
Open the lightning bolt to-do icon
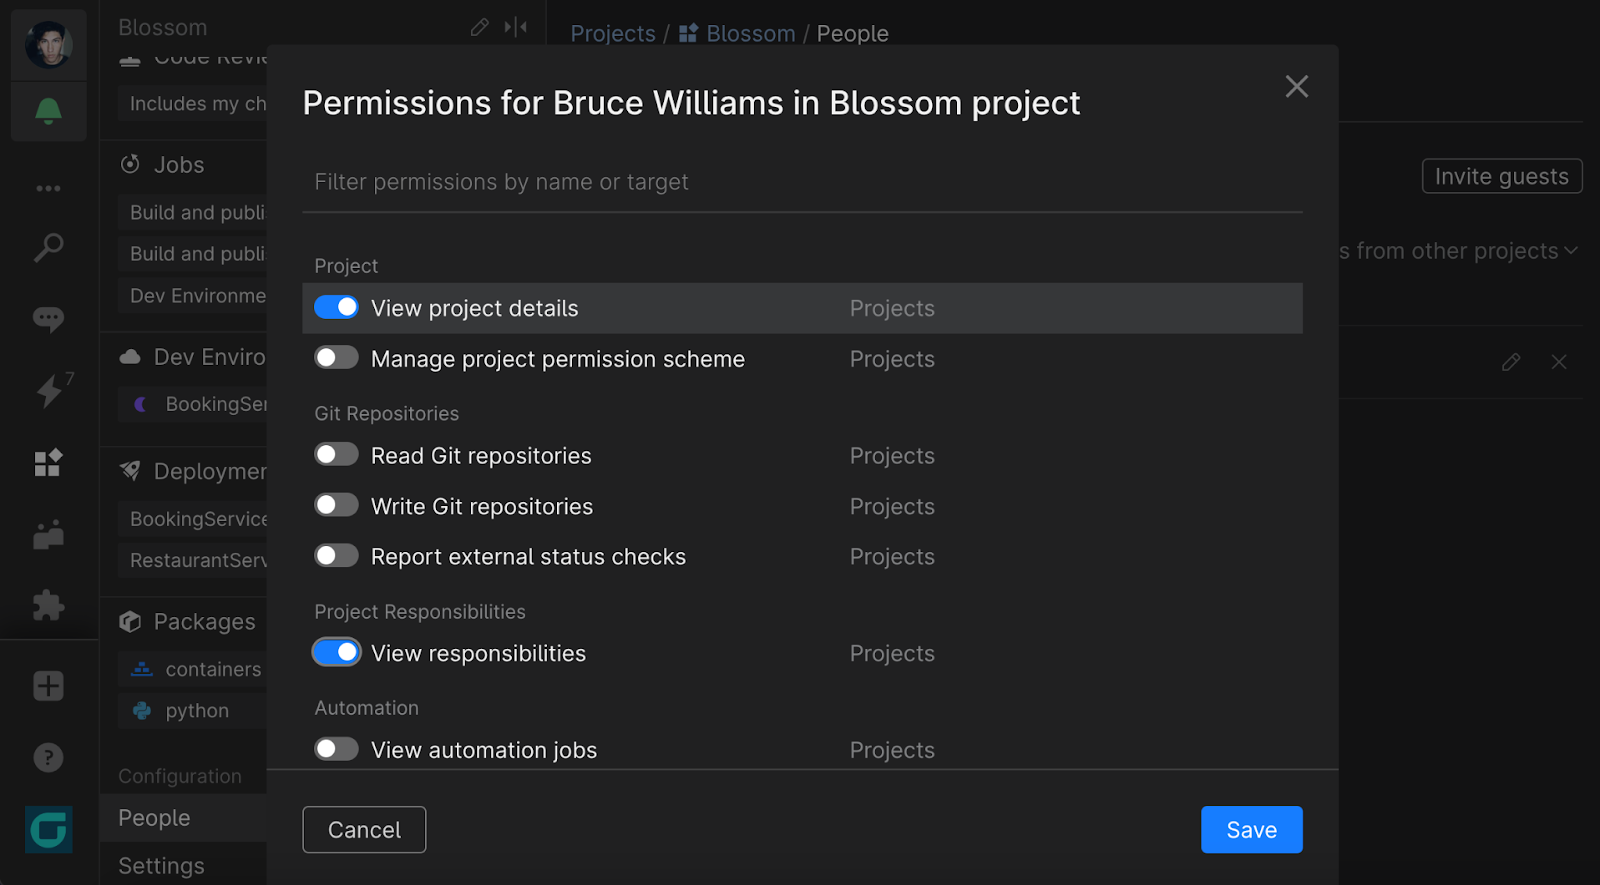click(x=50, y=390)
